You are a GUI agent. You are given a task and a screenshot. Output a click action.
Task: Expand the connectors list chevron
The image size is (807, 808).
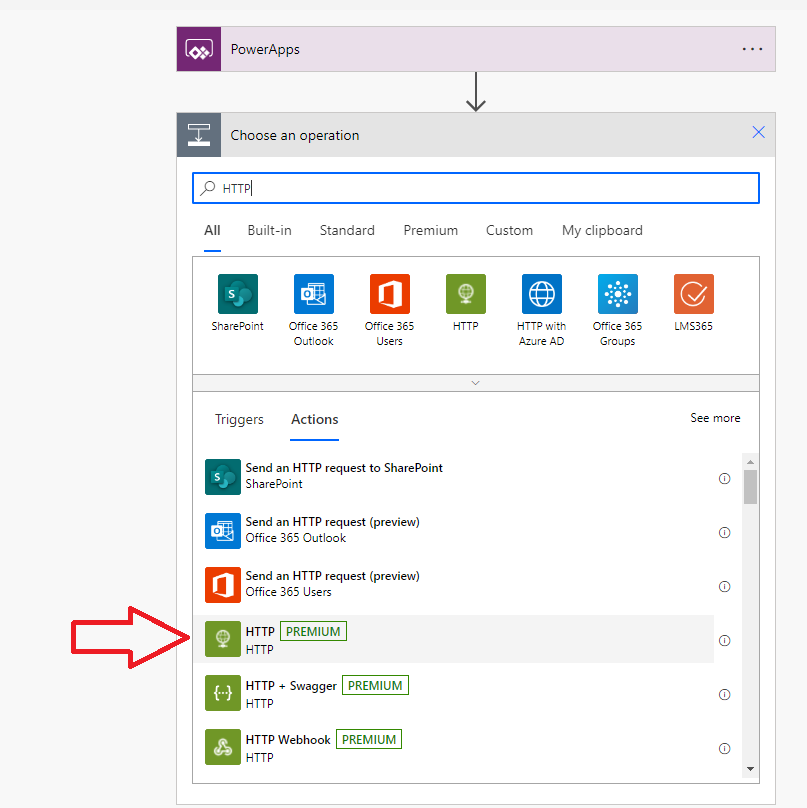(x=476, y=383)
